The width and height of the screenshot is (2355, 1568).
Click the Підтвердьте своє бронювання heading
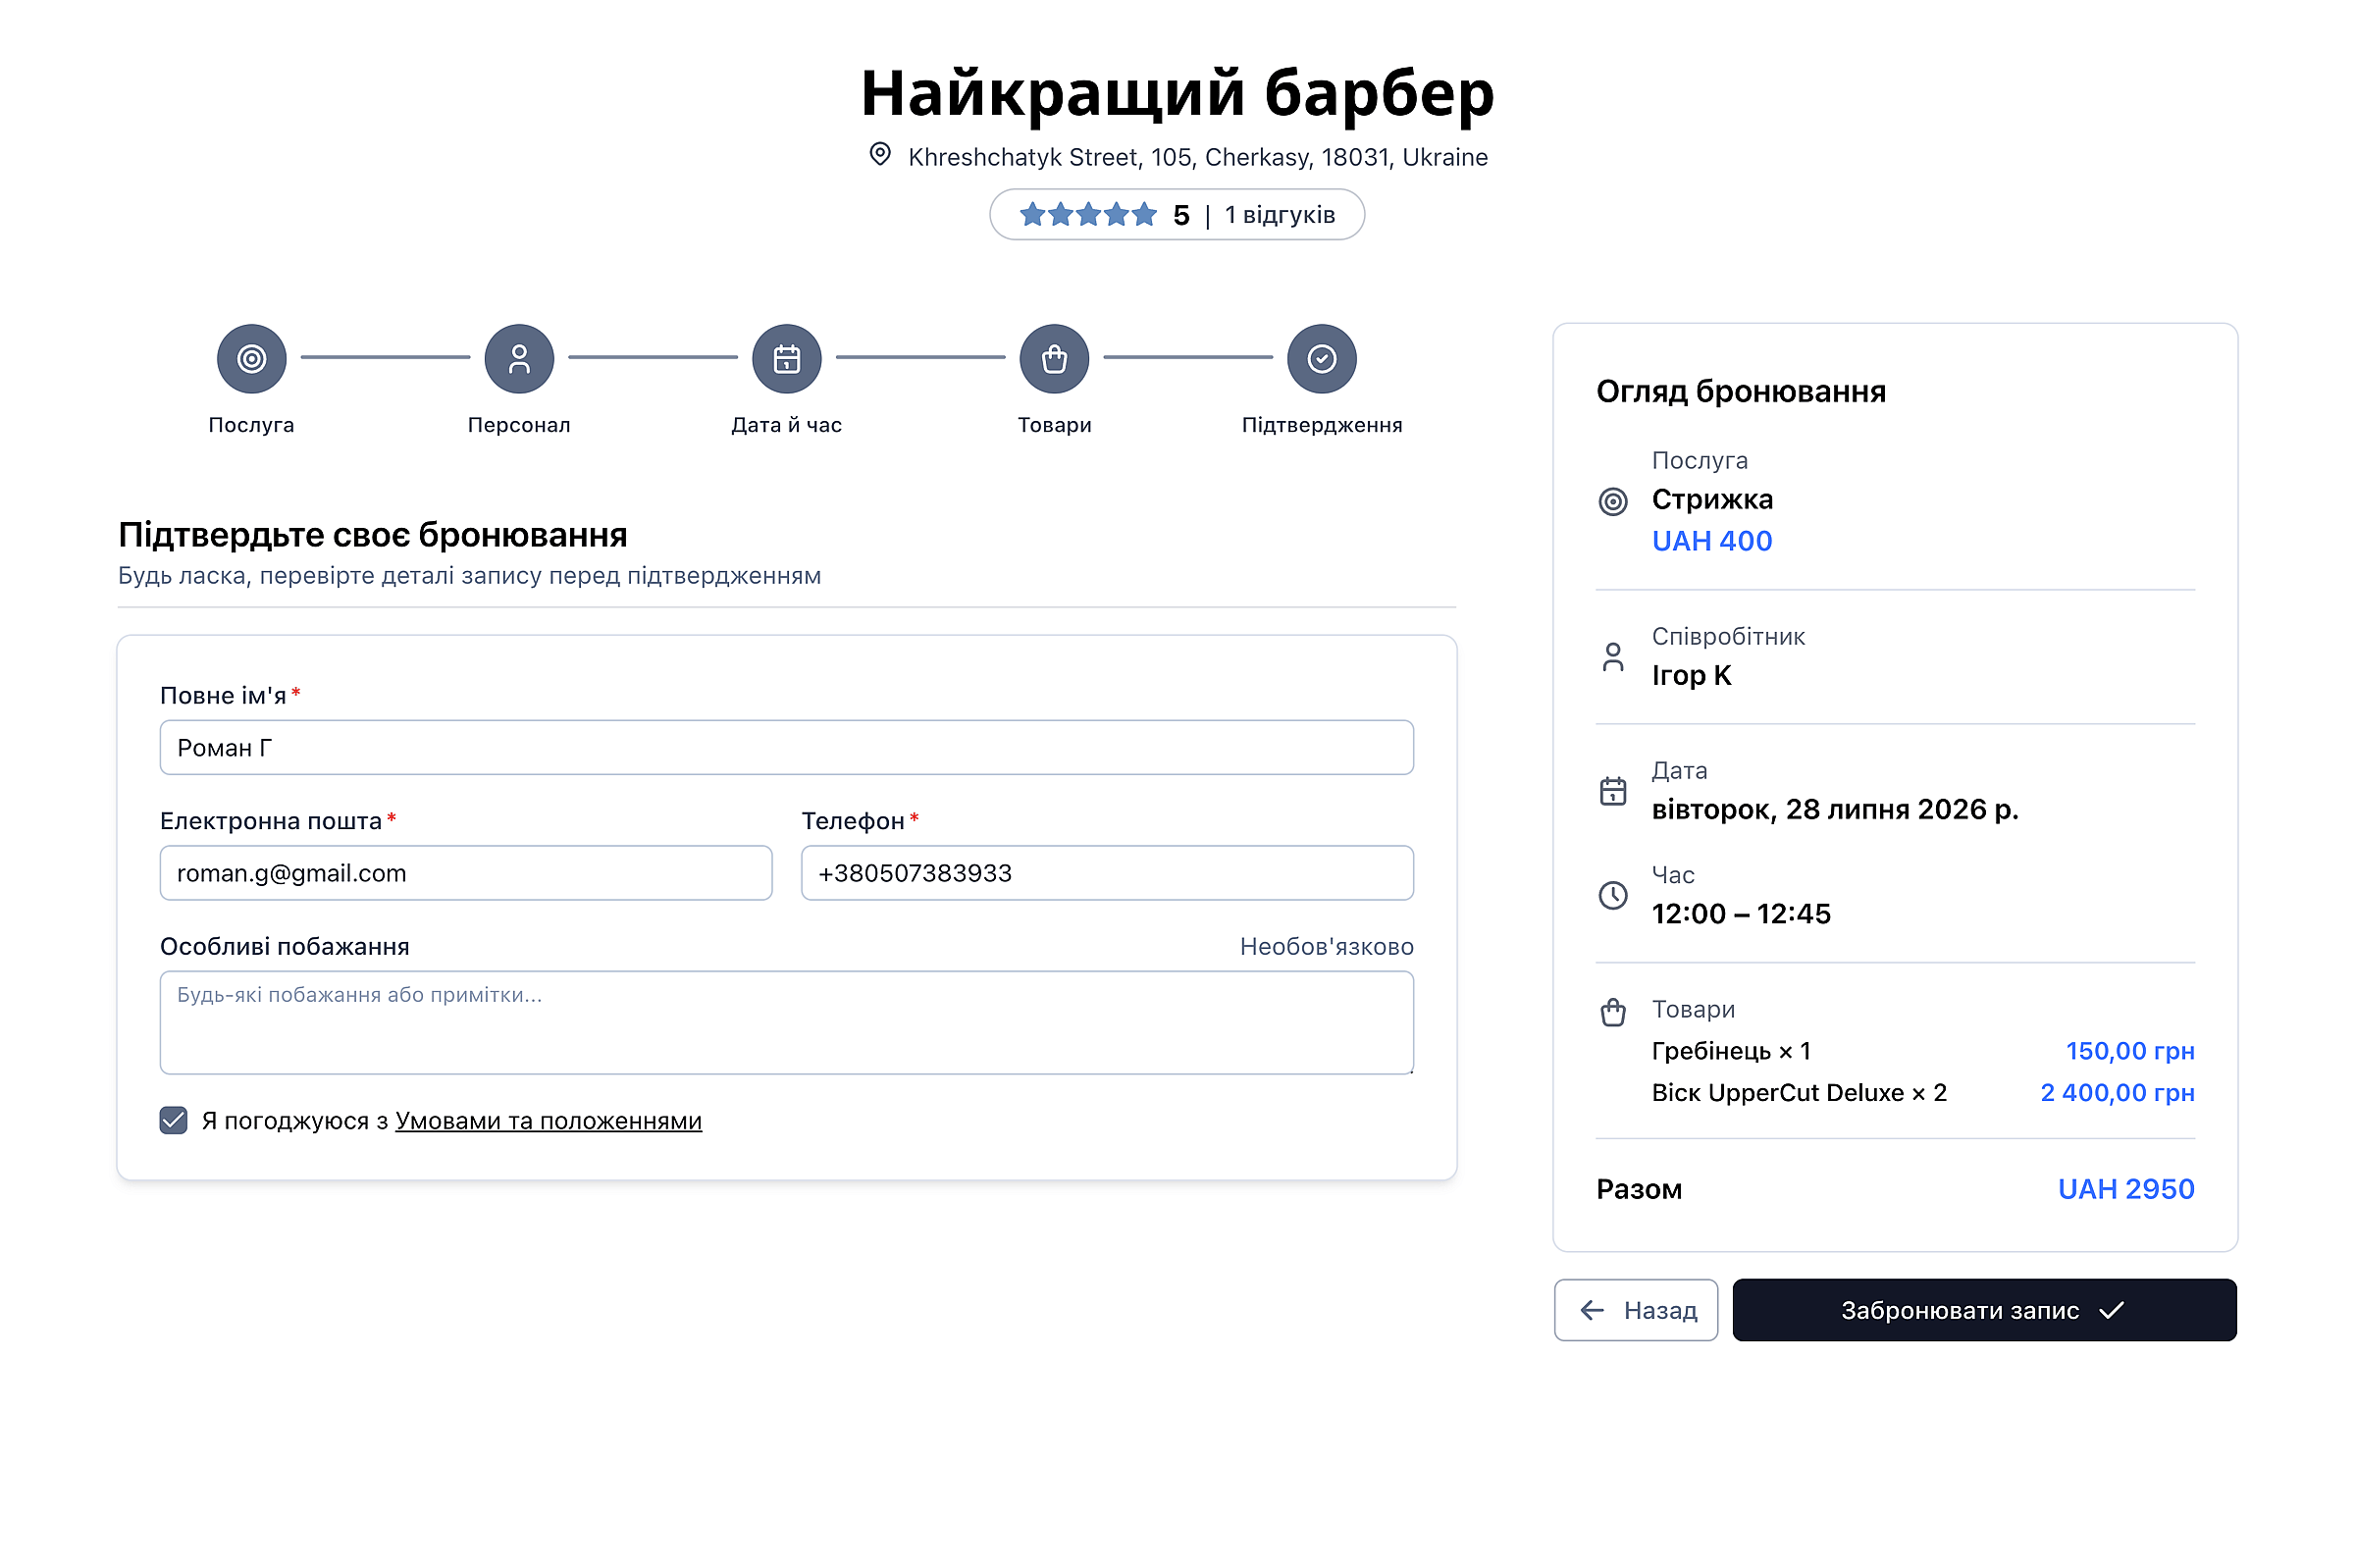point(373,535)
